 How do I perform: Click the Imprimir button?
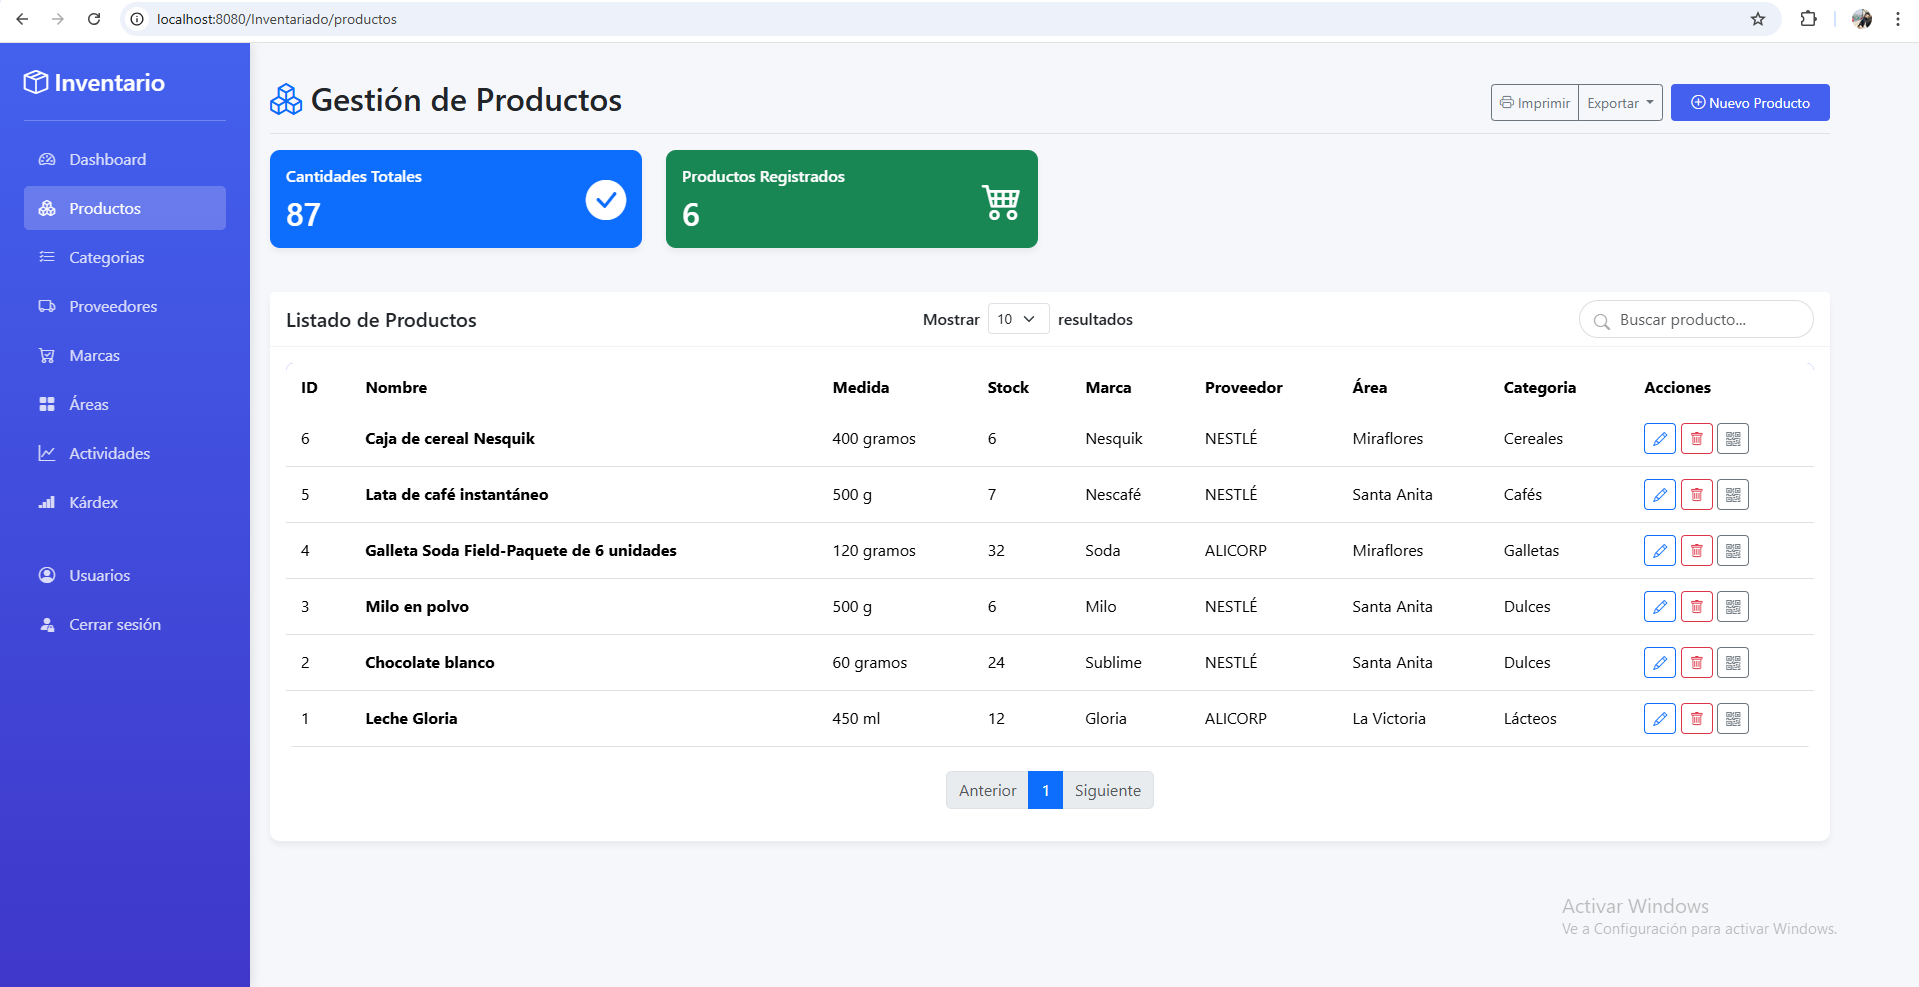click(x=1535, y=103)
